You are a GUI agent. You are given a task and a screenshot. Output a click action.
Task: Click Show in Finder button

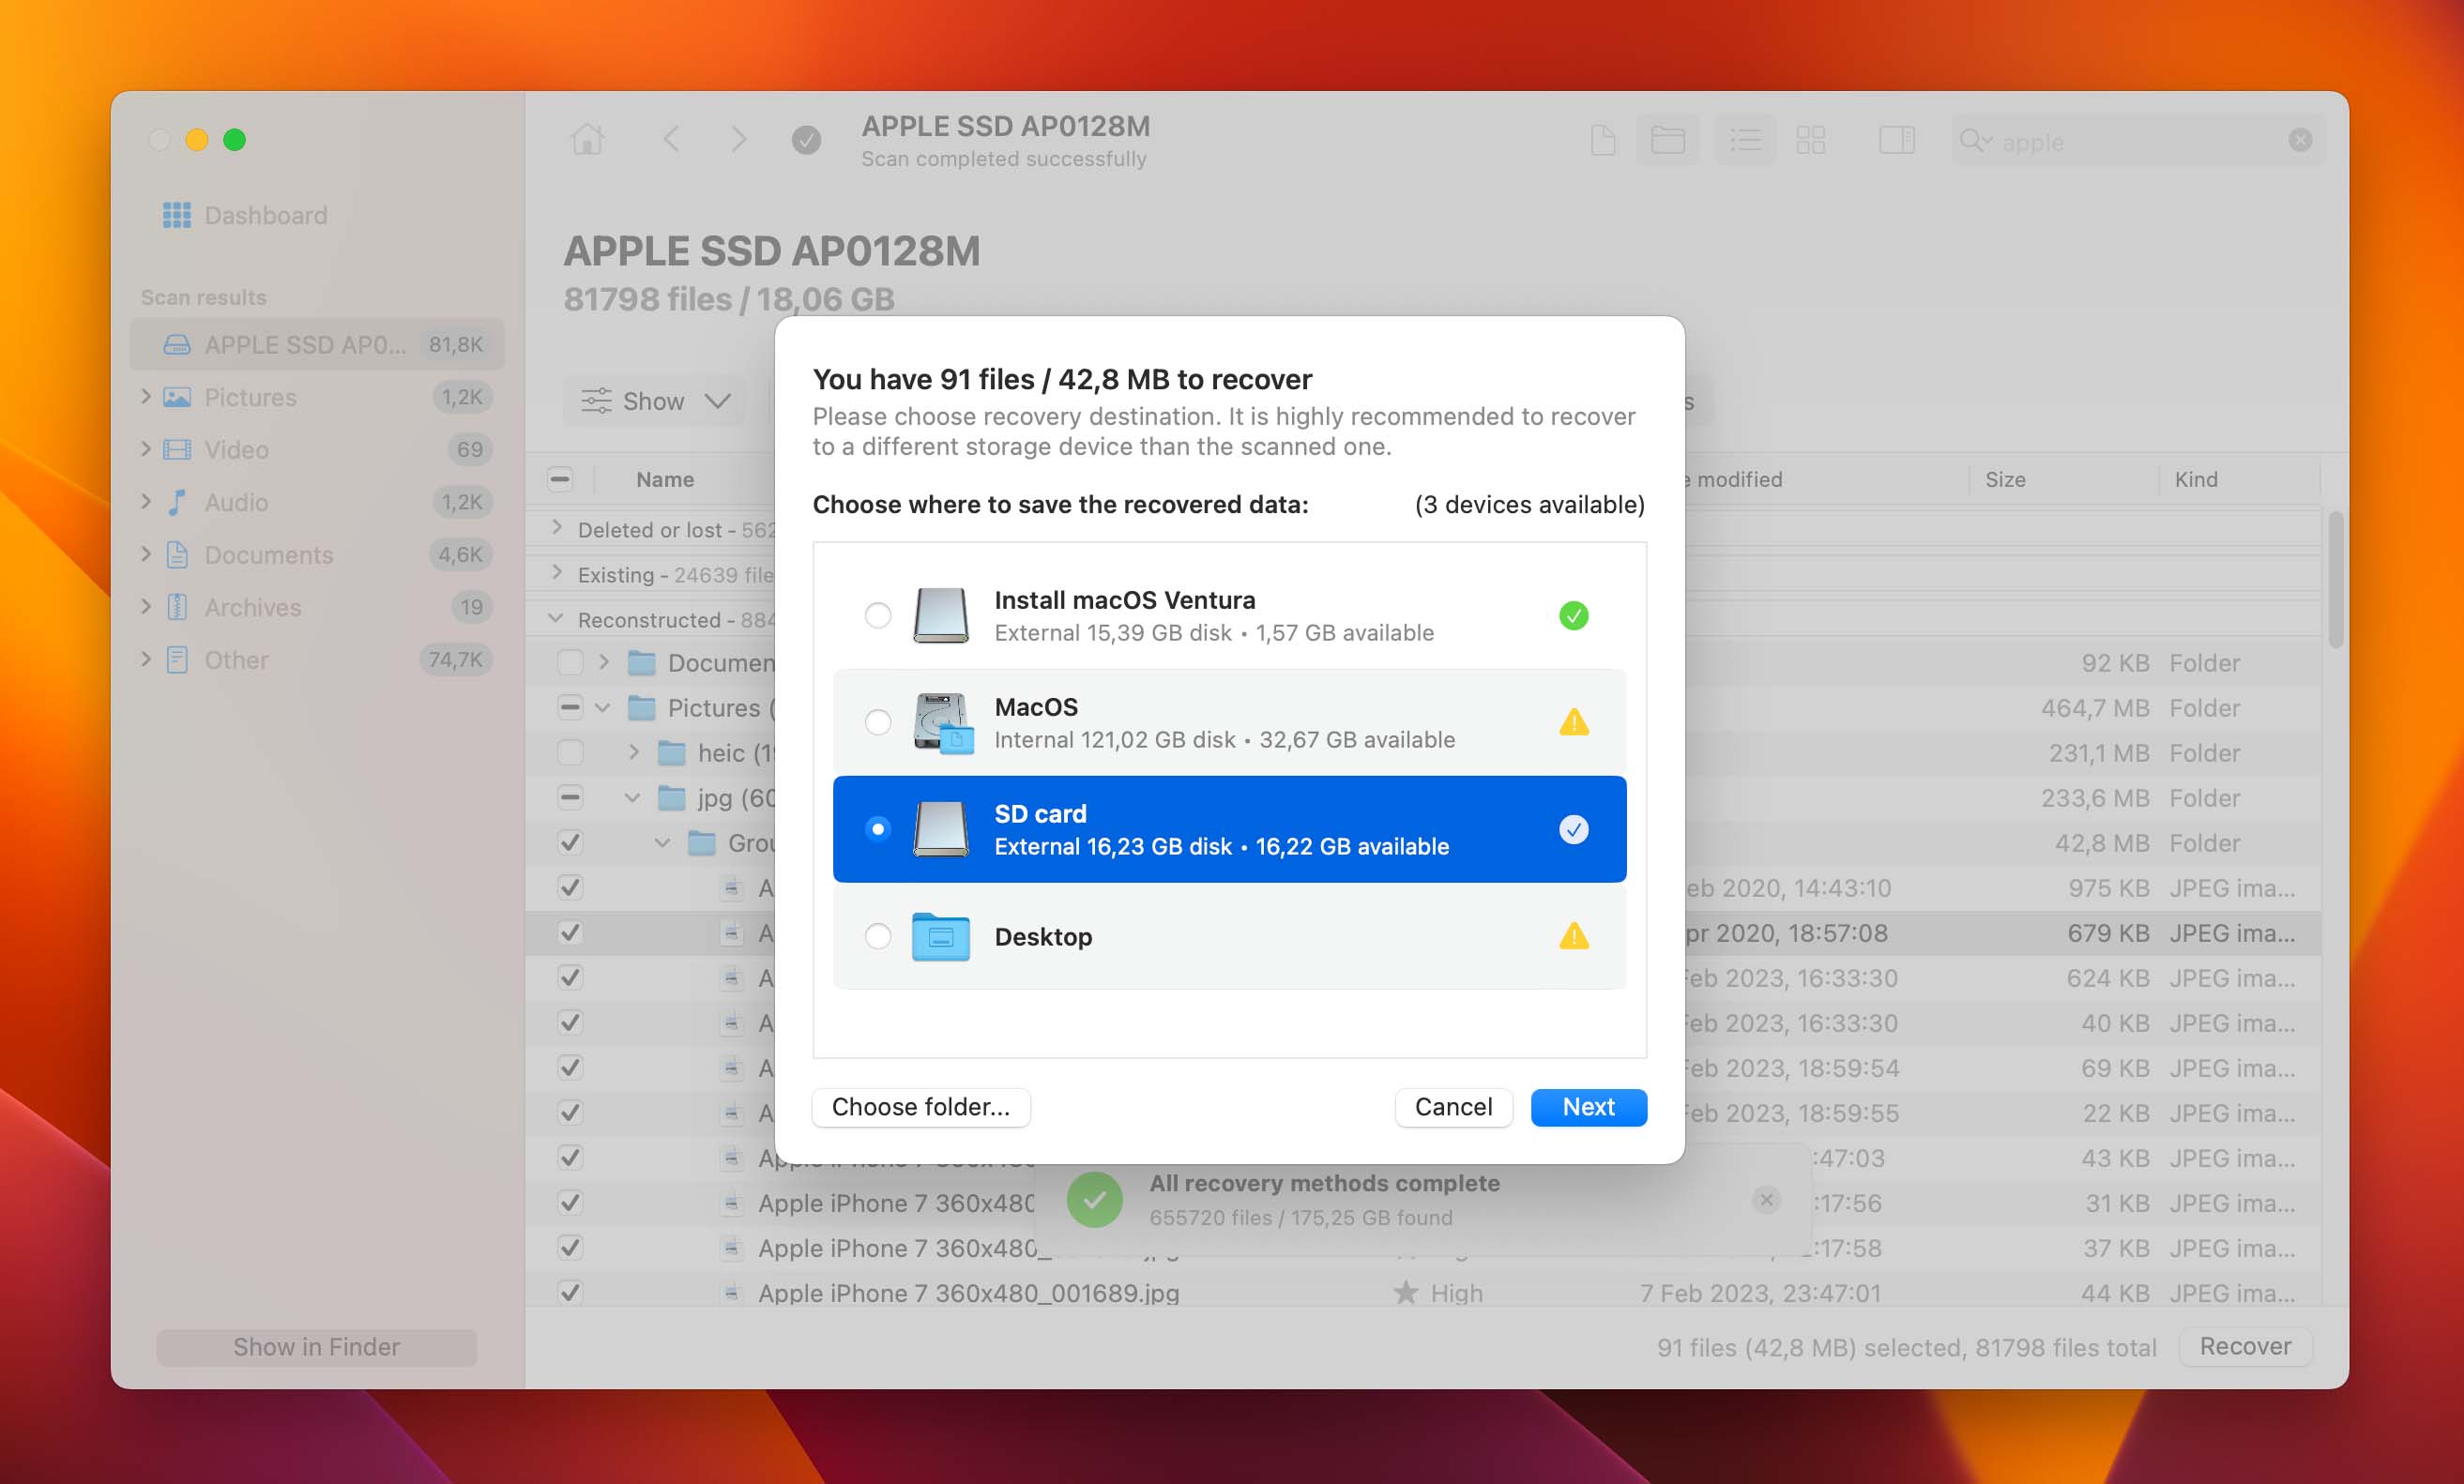click(x=316, y=1347)
